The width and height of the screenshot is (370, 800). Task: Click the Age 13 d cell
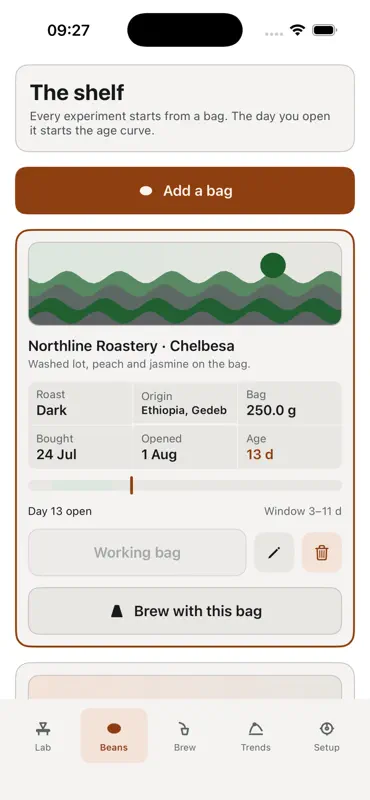289,447
